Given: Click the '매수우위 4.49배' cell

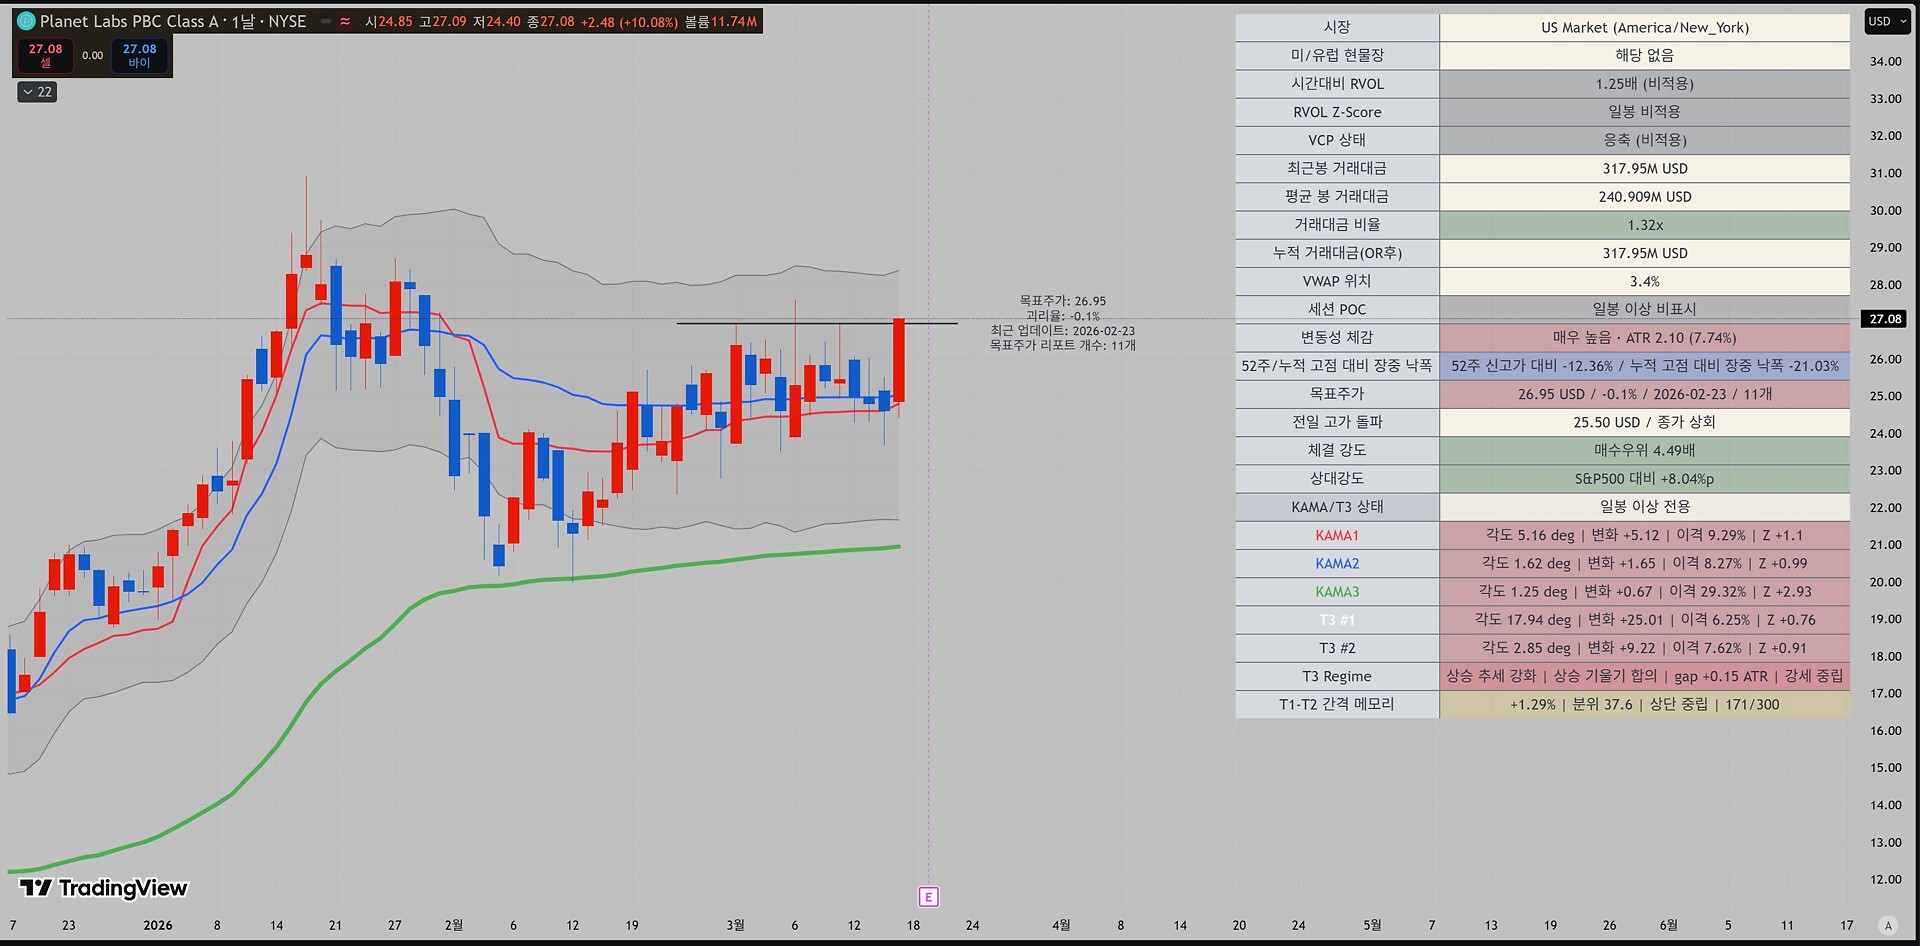Looking at the screenshot, I should click(x=1645, y=450).
